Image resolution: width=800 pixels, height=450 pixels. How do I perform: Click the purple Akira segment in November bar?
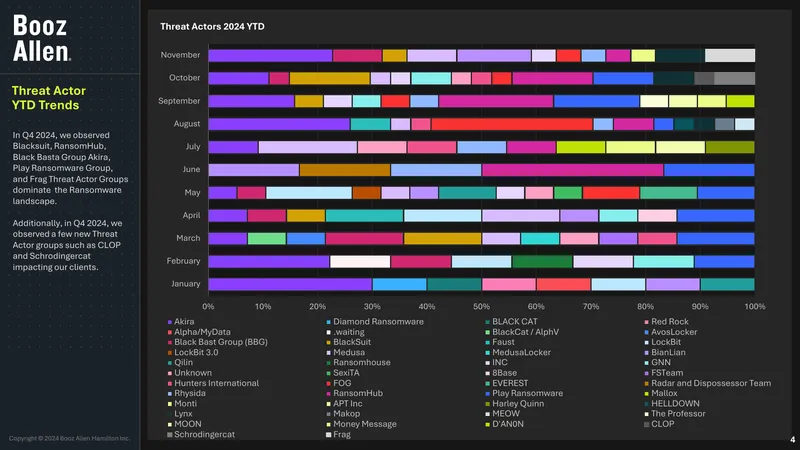(270, 55)
